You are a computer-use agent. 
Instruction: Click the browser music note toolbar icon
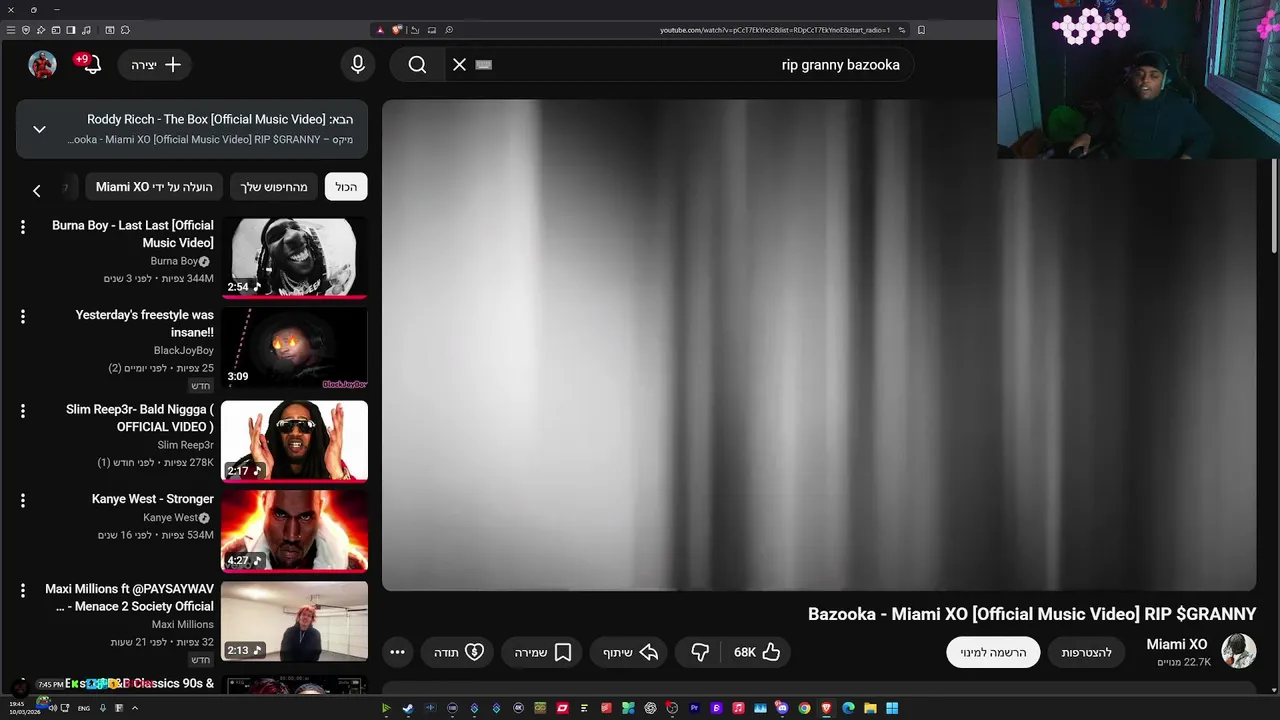tap(86, 30)
